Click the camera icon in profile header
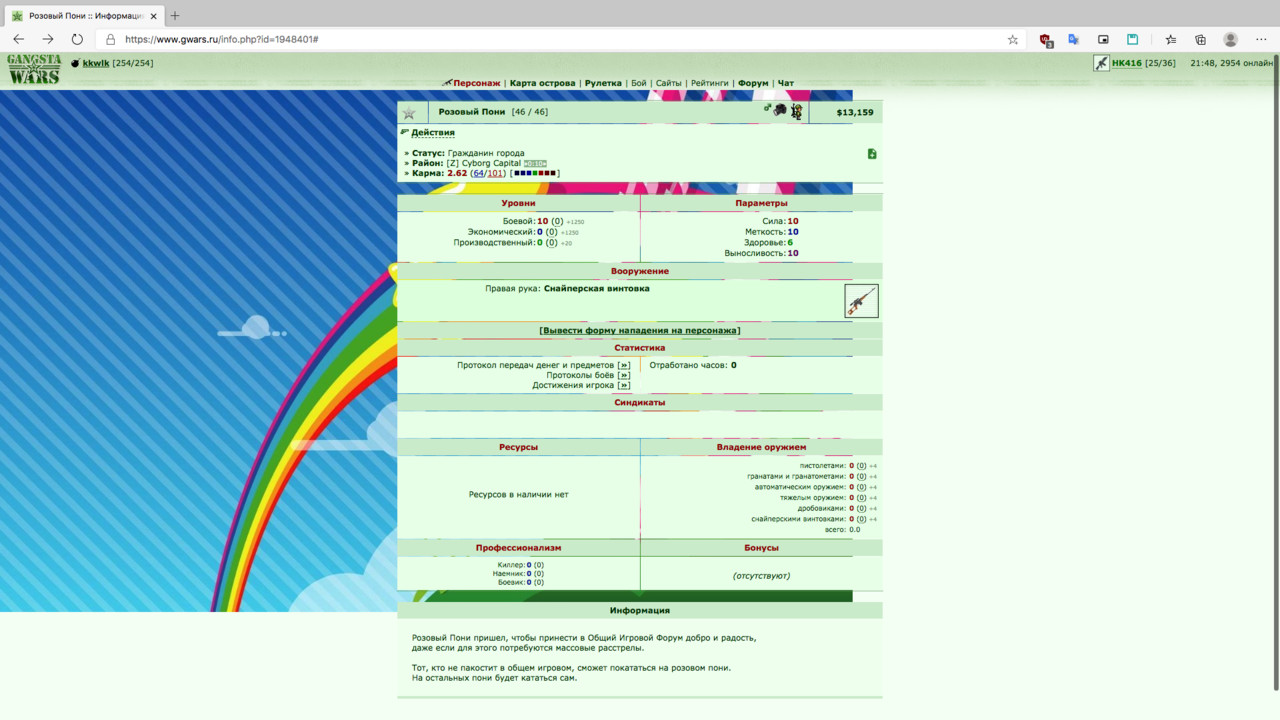1280x720 pixels. (x=780, y=110)
